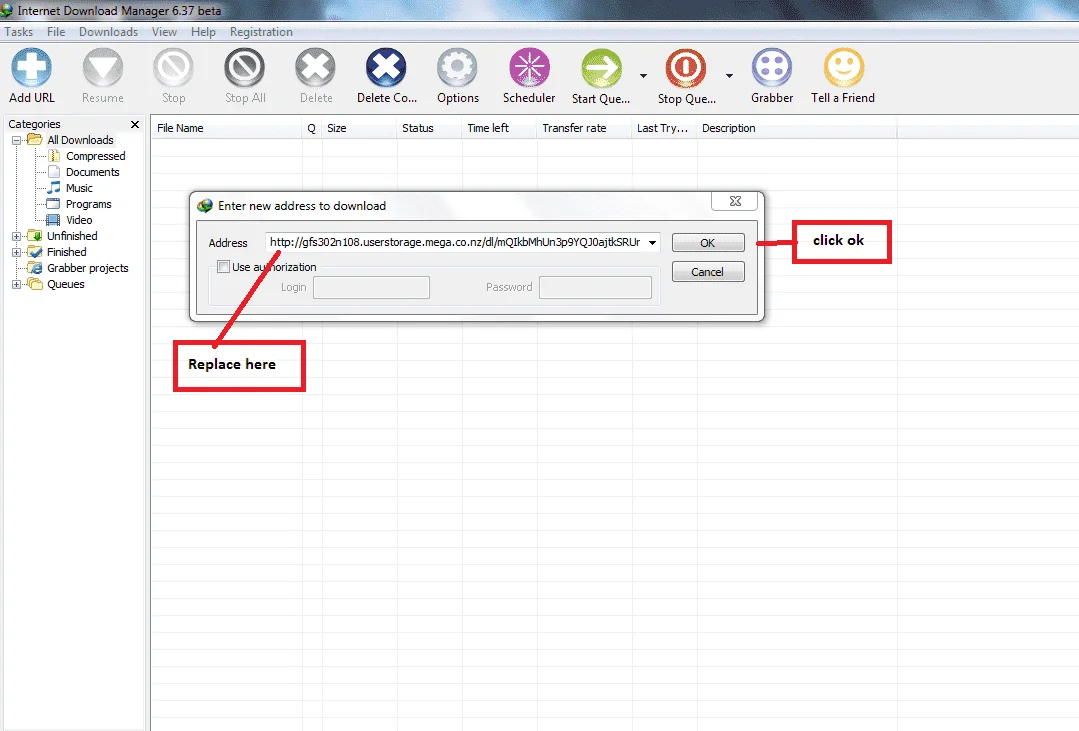This screenshot has width=1079, height=731.
Task: Select the Documents category icon
Action: point(54,172)
